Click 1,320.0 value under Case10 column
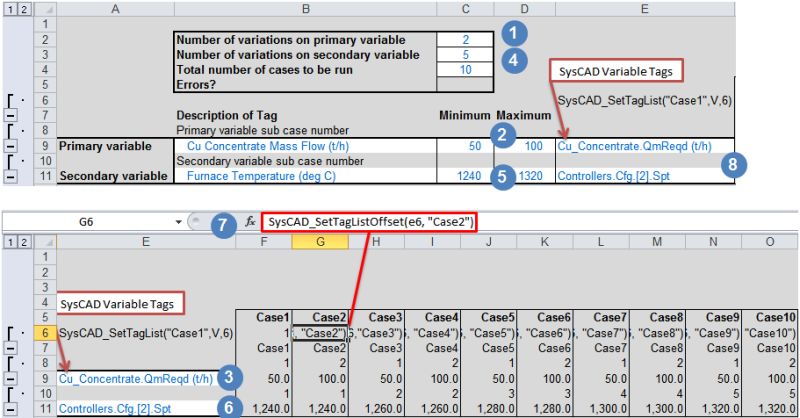800x418 pixels. (x=769, y=409)
